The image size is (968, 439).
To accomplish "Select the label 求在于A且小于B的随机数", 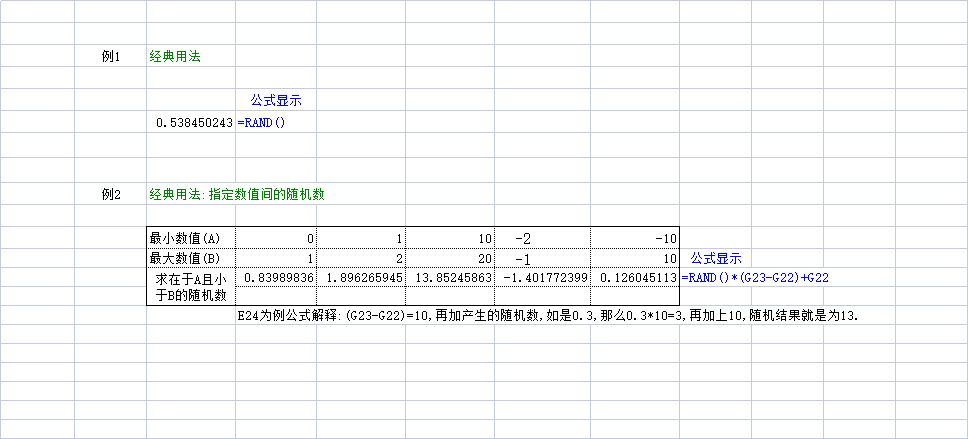I will 191,286.
